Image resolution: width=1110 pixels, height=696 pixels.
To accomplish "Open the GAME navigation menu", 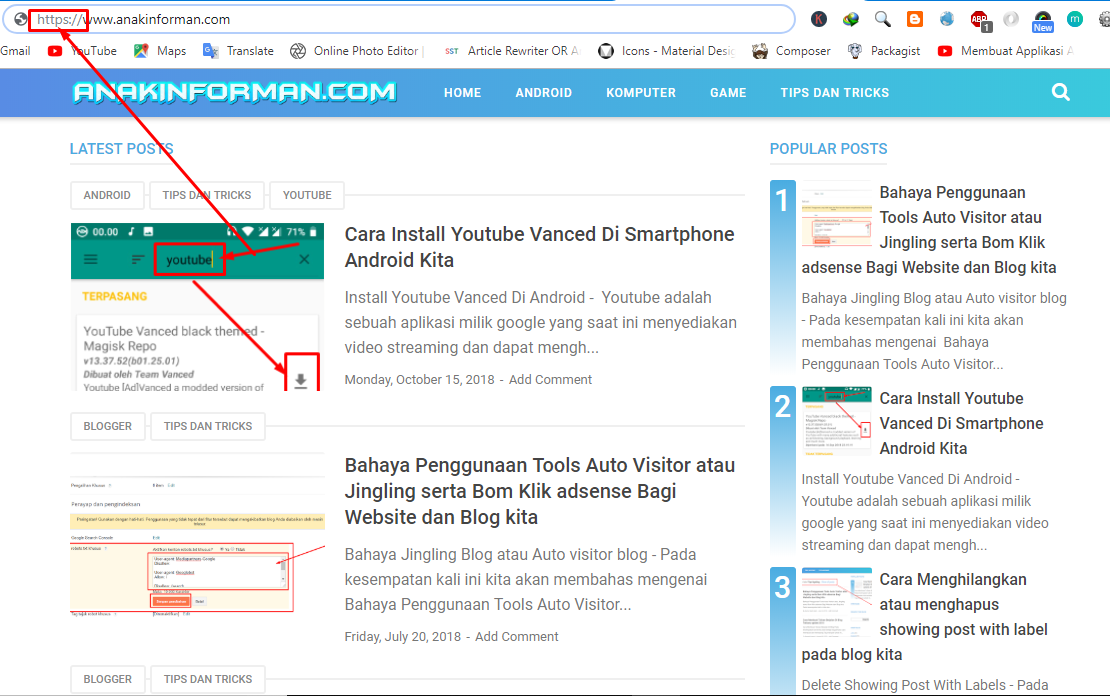I will (728, 93).
